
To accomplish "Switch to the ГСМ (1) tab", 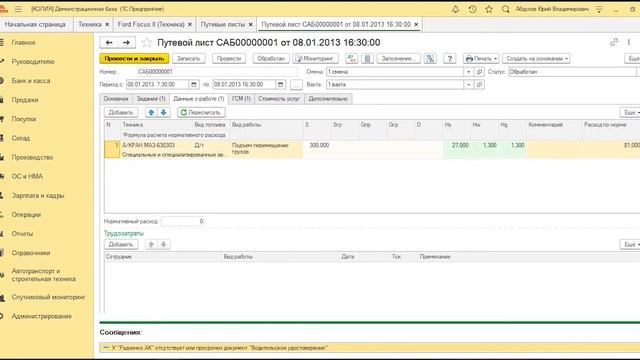I will [241, 99].
